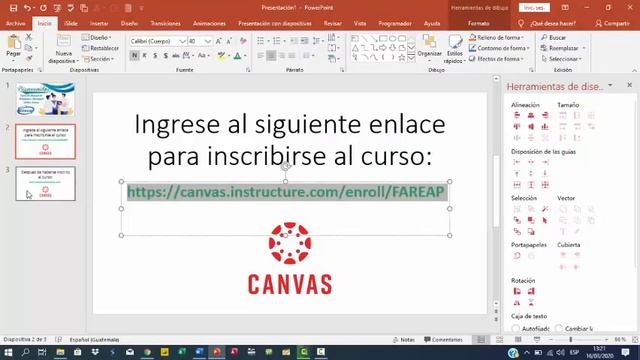
Task: Select the Autofijado radio option
Action: click(516, 328)
